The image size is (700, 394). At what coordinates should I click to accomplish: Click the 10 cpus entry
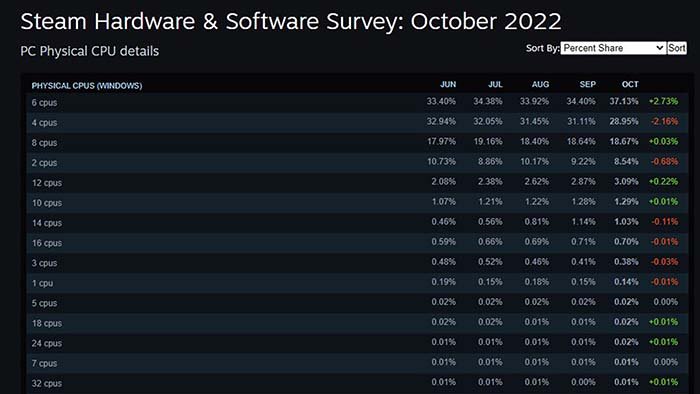click(x=47, y=203)
